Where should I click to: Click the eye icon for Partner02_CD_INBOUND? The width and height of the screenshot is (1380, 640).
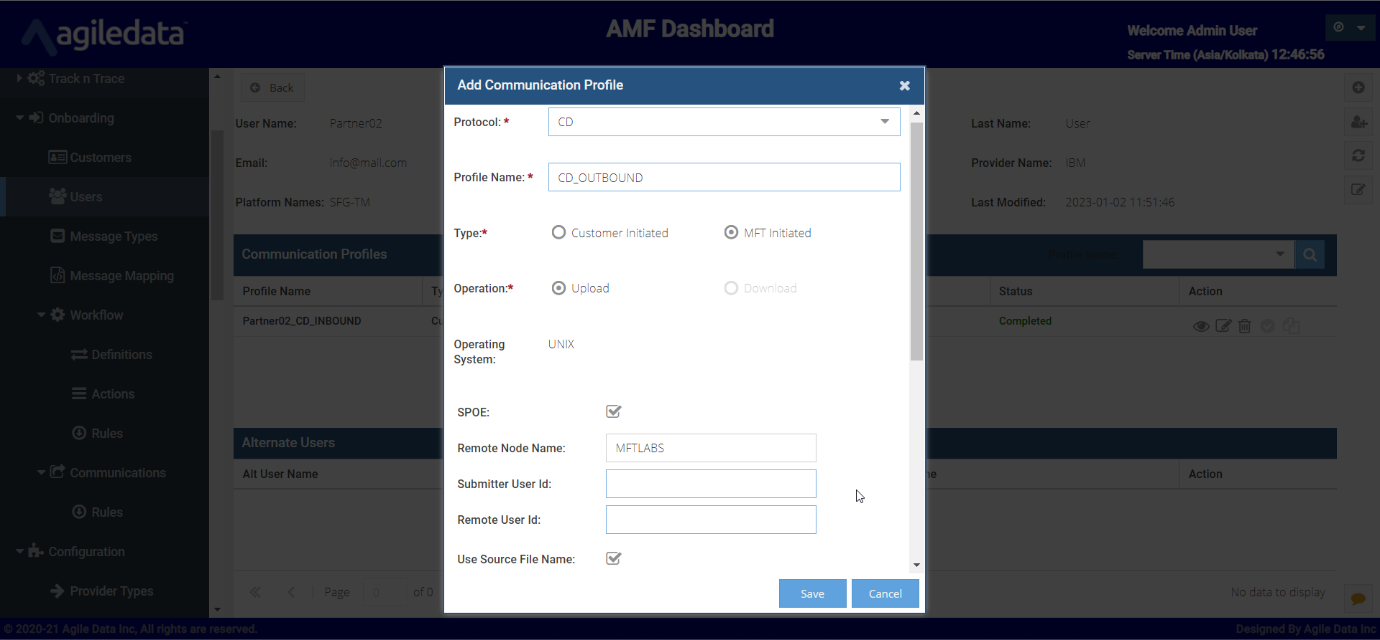1201,327
